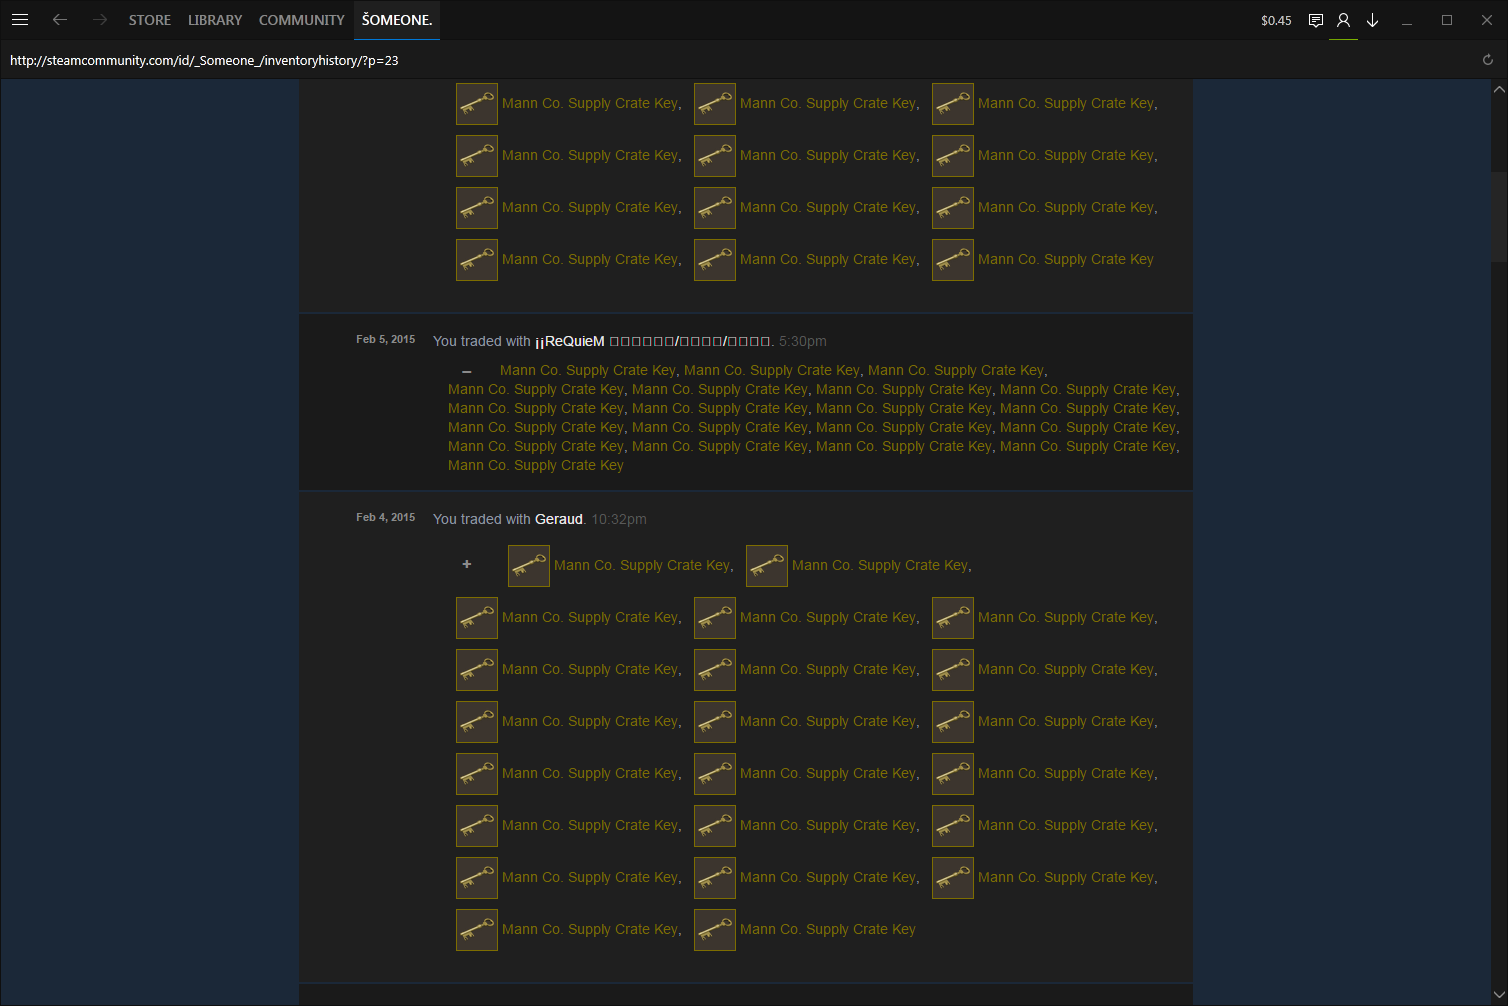Click the plus sign in Geraud trade
This screenshot has height=1006, width=1508.
(x=466, y=565)
